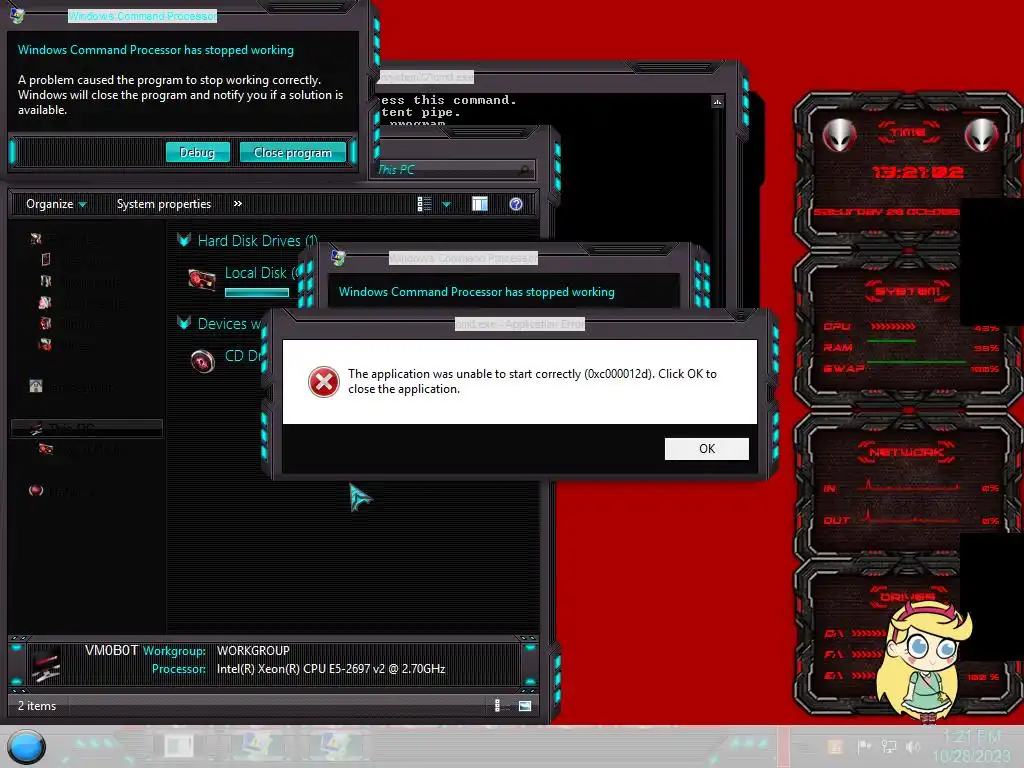Click the cmd.exe Application Error title bar
Image resolution: width=1024 pixels, height=768 pixels.
point(519,324)
